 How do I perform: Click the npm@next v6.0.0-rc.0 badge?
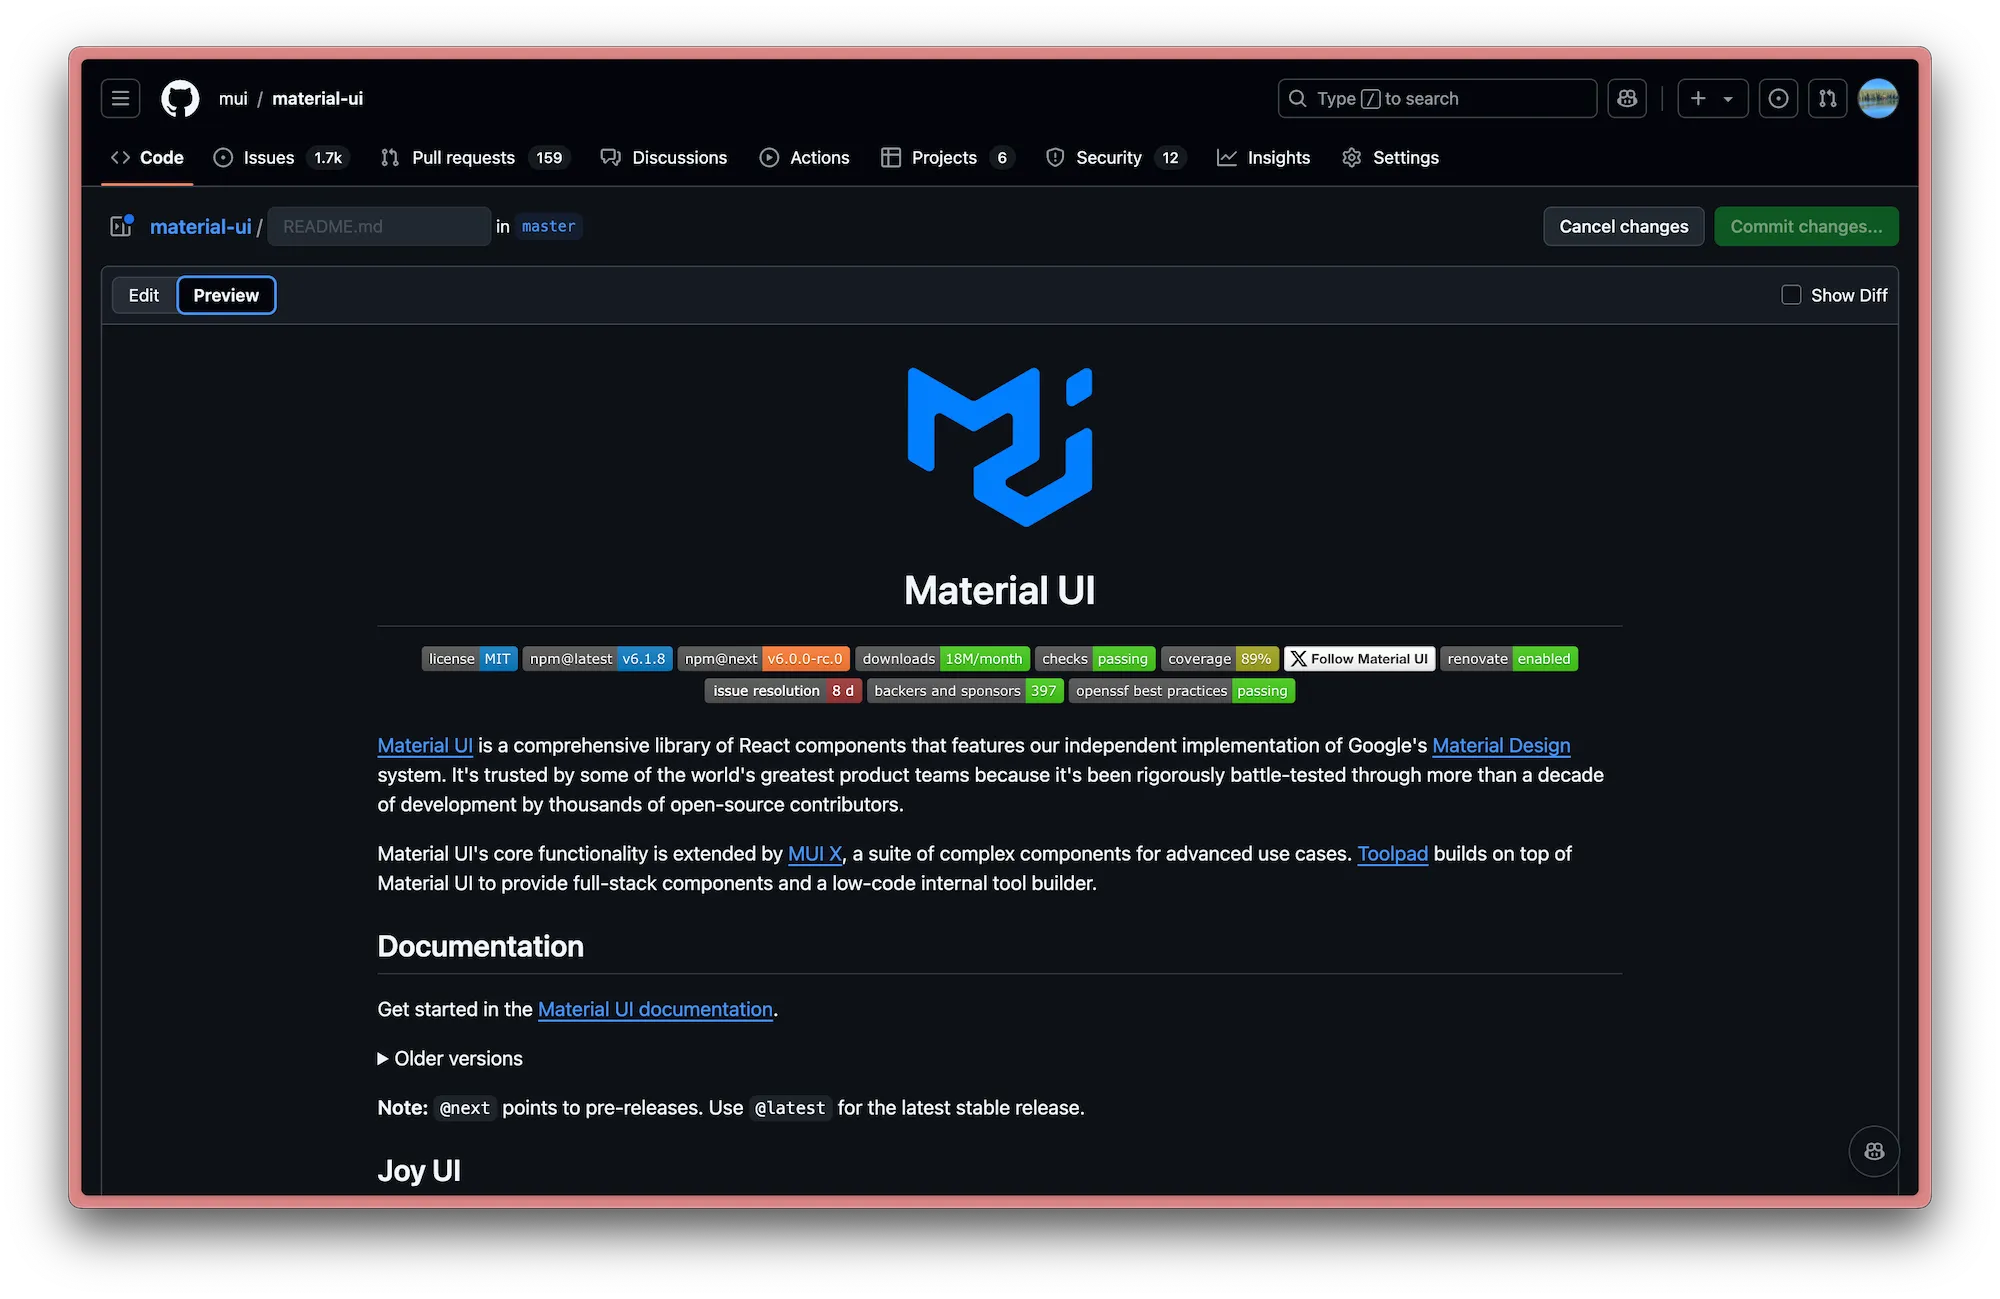763,659
